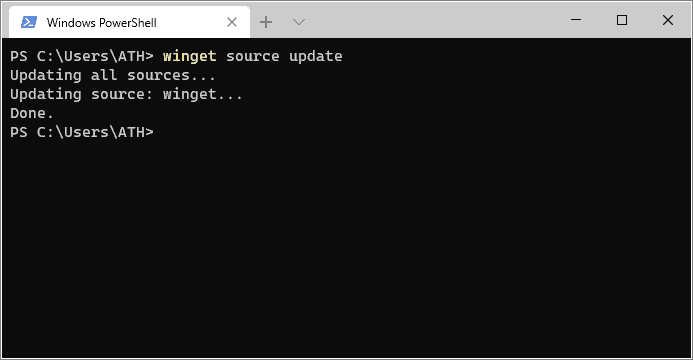Place cursor right after the last prompt
The width and height of the screenshot is (693, 360).
(x=158, y=133)
